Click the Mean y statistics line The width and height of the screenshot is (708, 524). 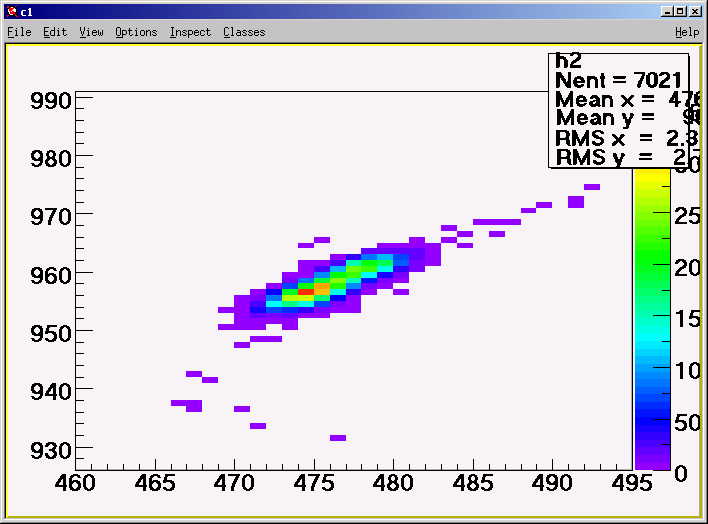coord(627,118)
